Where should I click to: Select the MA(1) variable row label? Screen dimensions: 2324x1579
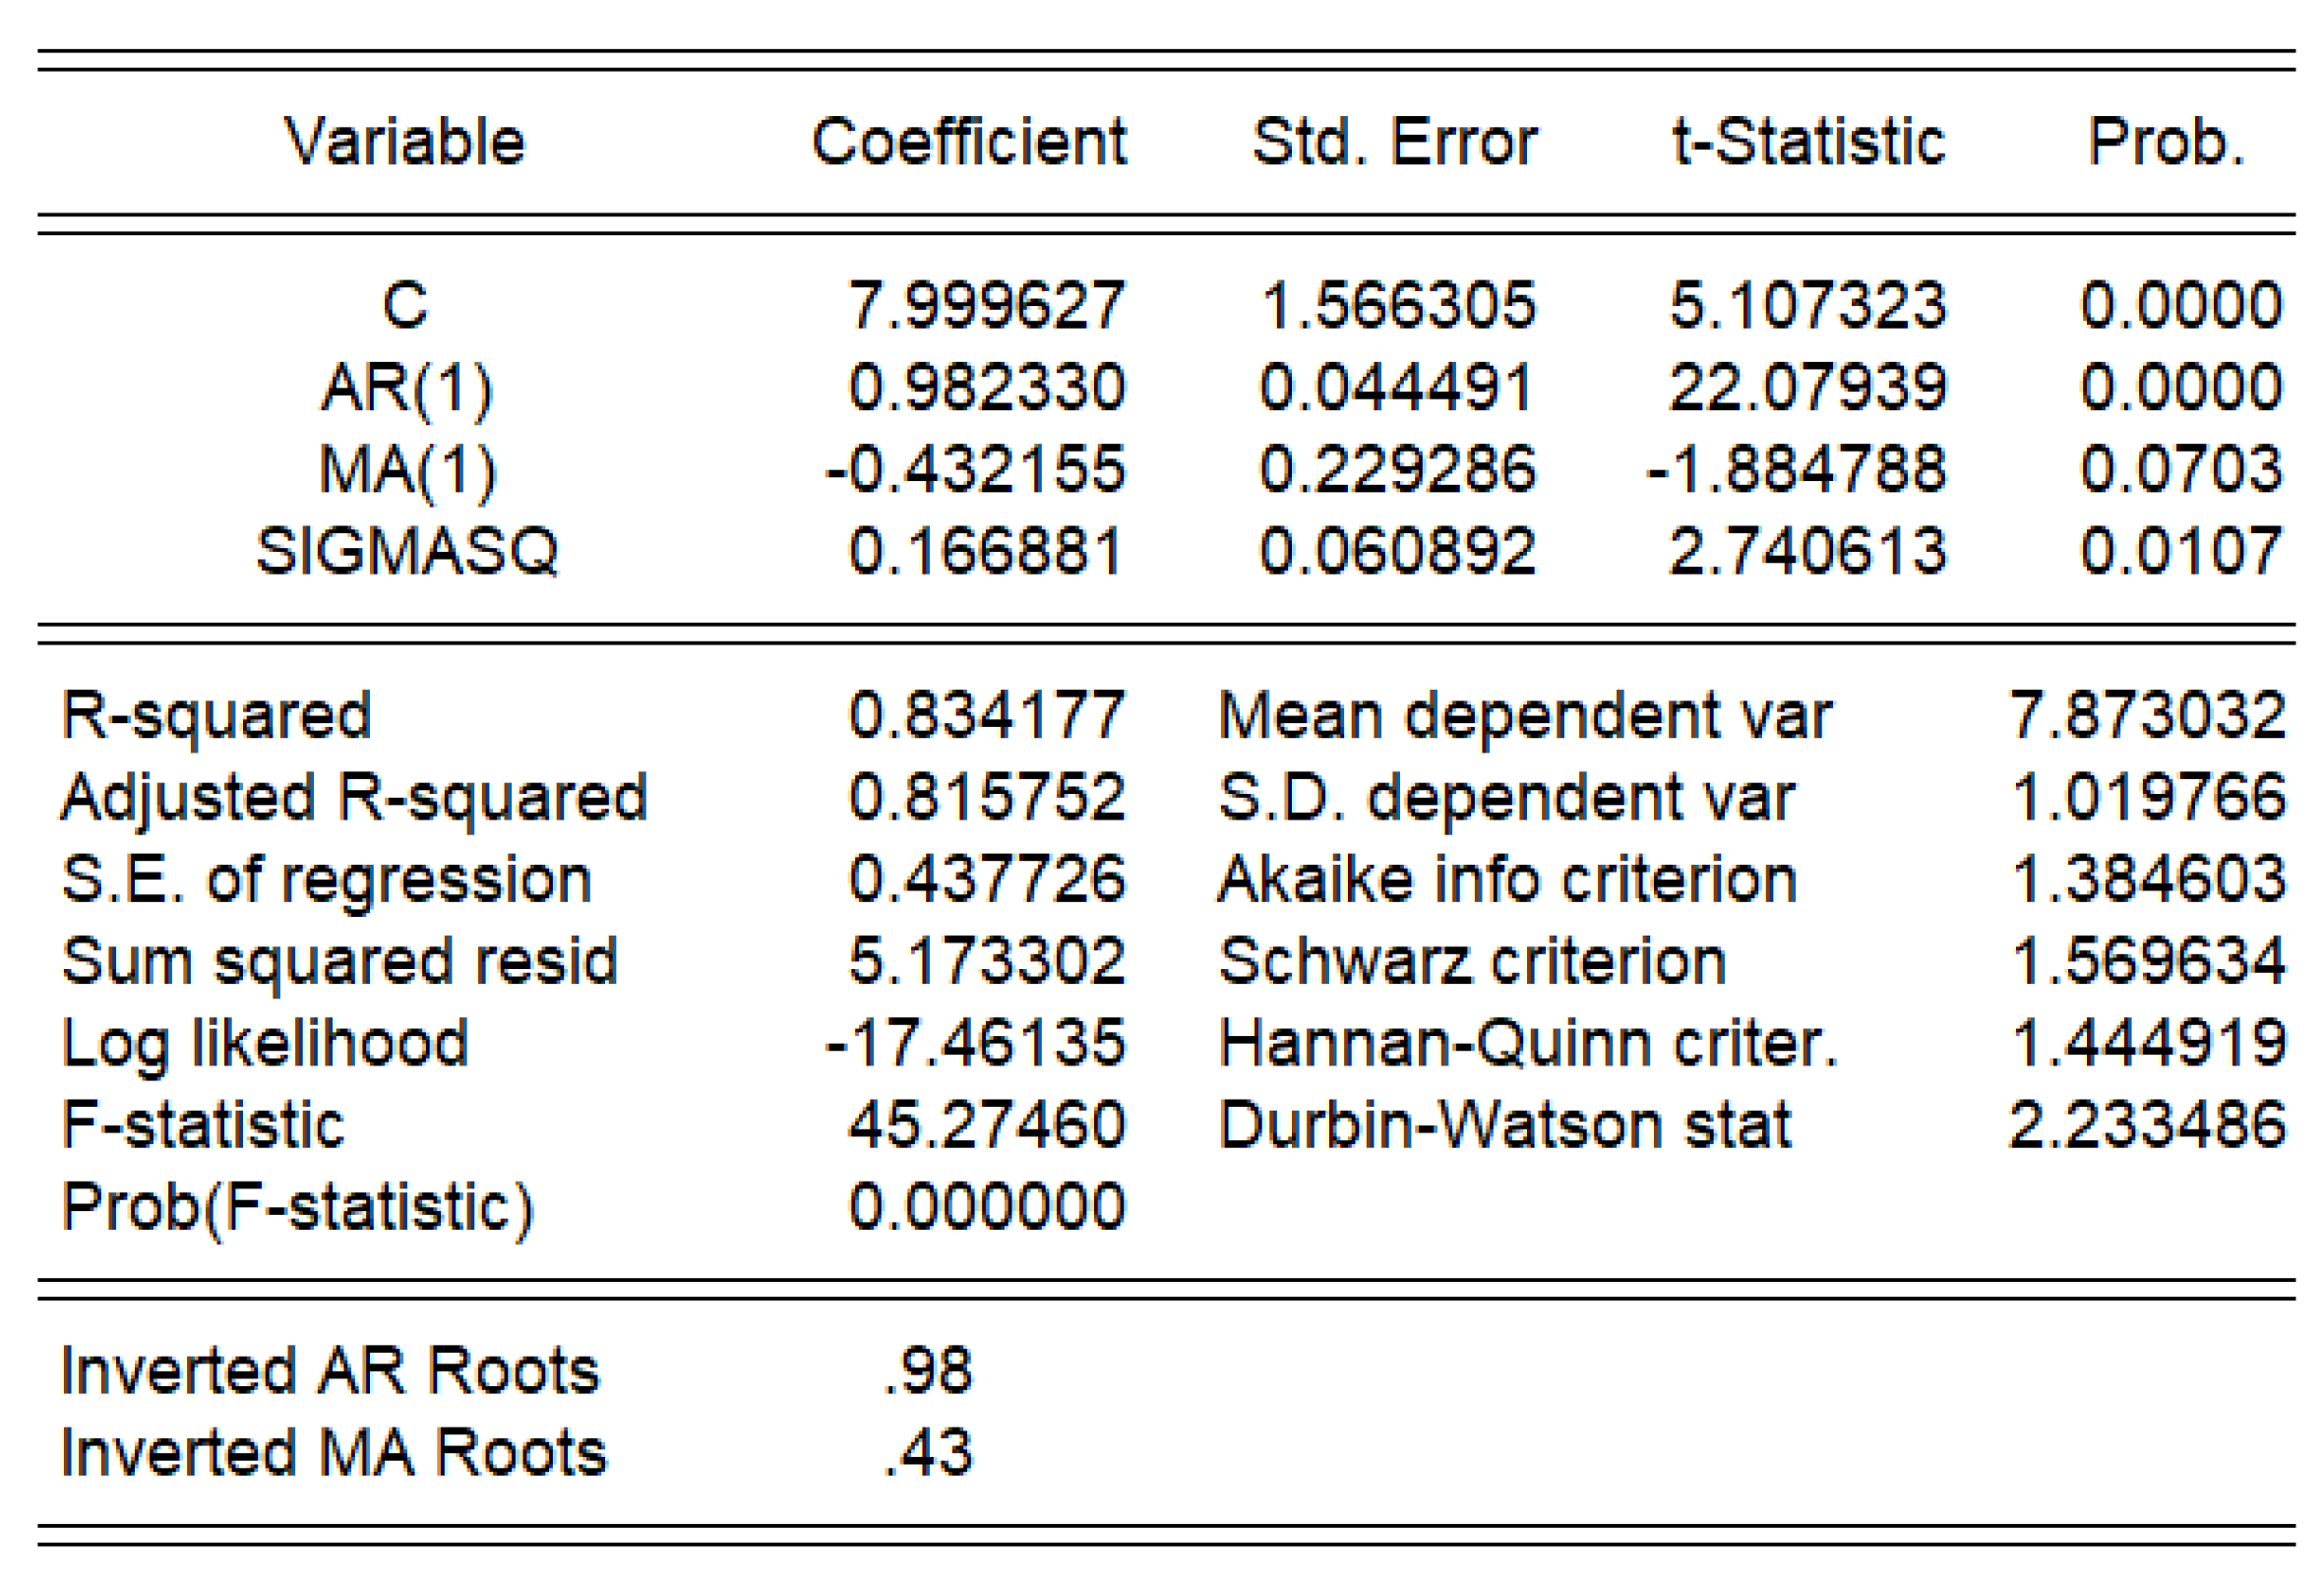point(406,469)
